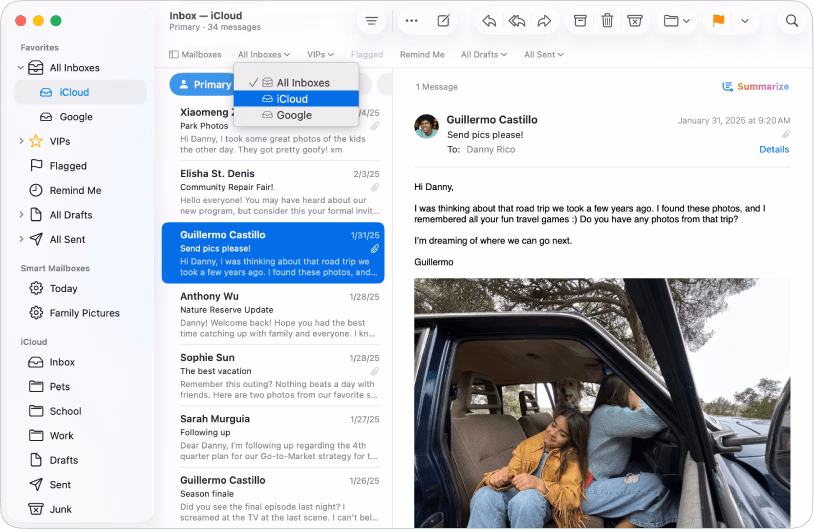Image resolution: width=814 pixels, height=532 pixels.
Task: Move message to Junk from toolbar
Action: click(x=635, y=21)
